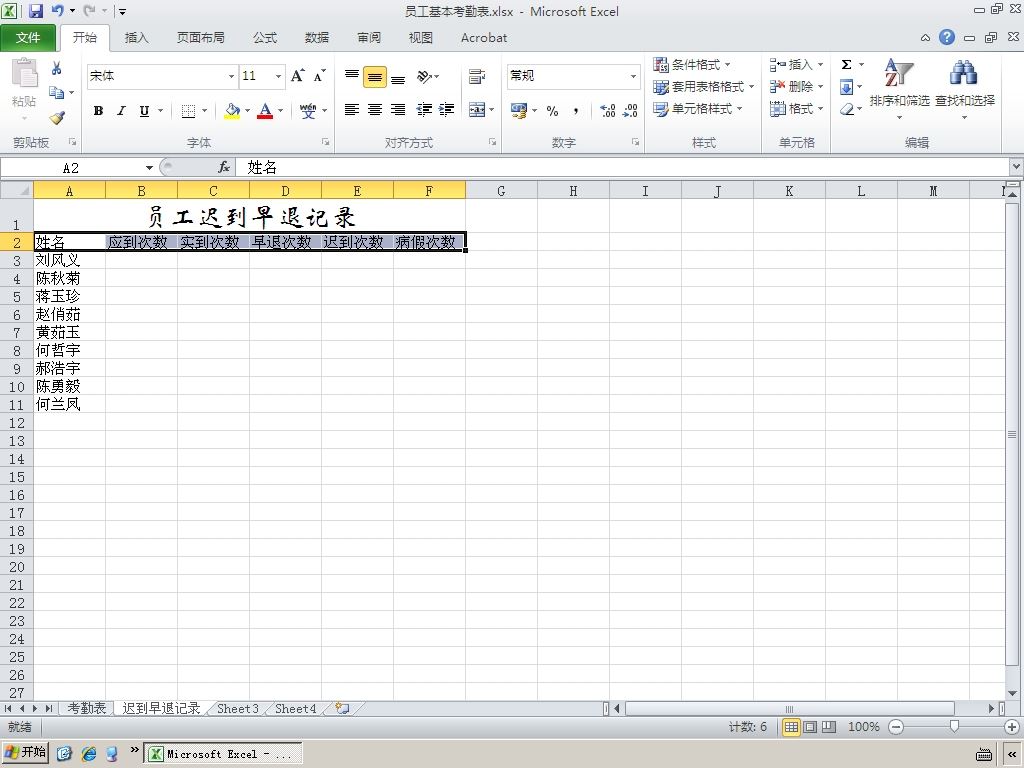This screenshot has width=1024, height=768.
Task: Switch to the Data (数据) tab
Action: click(317, 38)
